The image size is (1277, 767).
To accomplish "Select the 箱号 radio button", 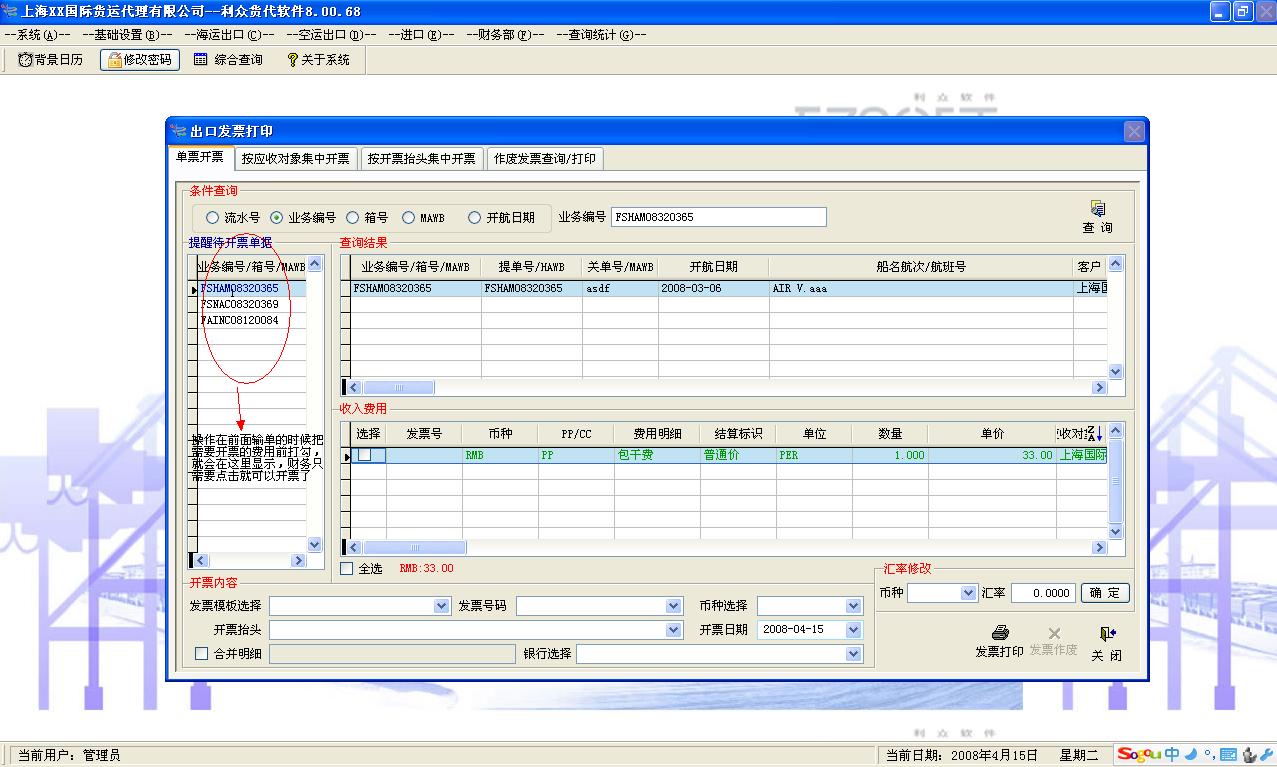I will [352, 217].
